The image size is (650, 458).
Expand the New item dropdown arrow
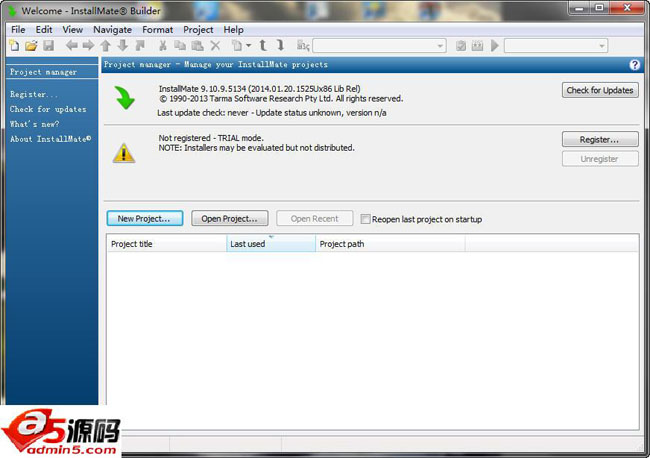(x=248, y=45)
